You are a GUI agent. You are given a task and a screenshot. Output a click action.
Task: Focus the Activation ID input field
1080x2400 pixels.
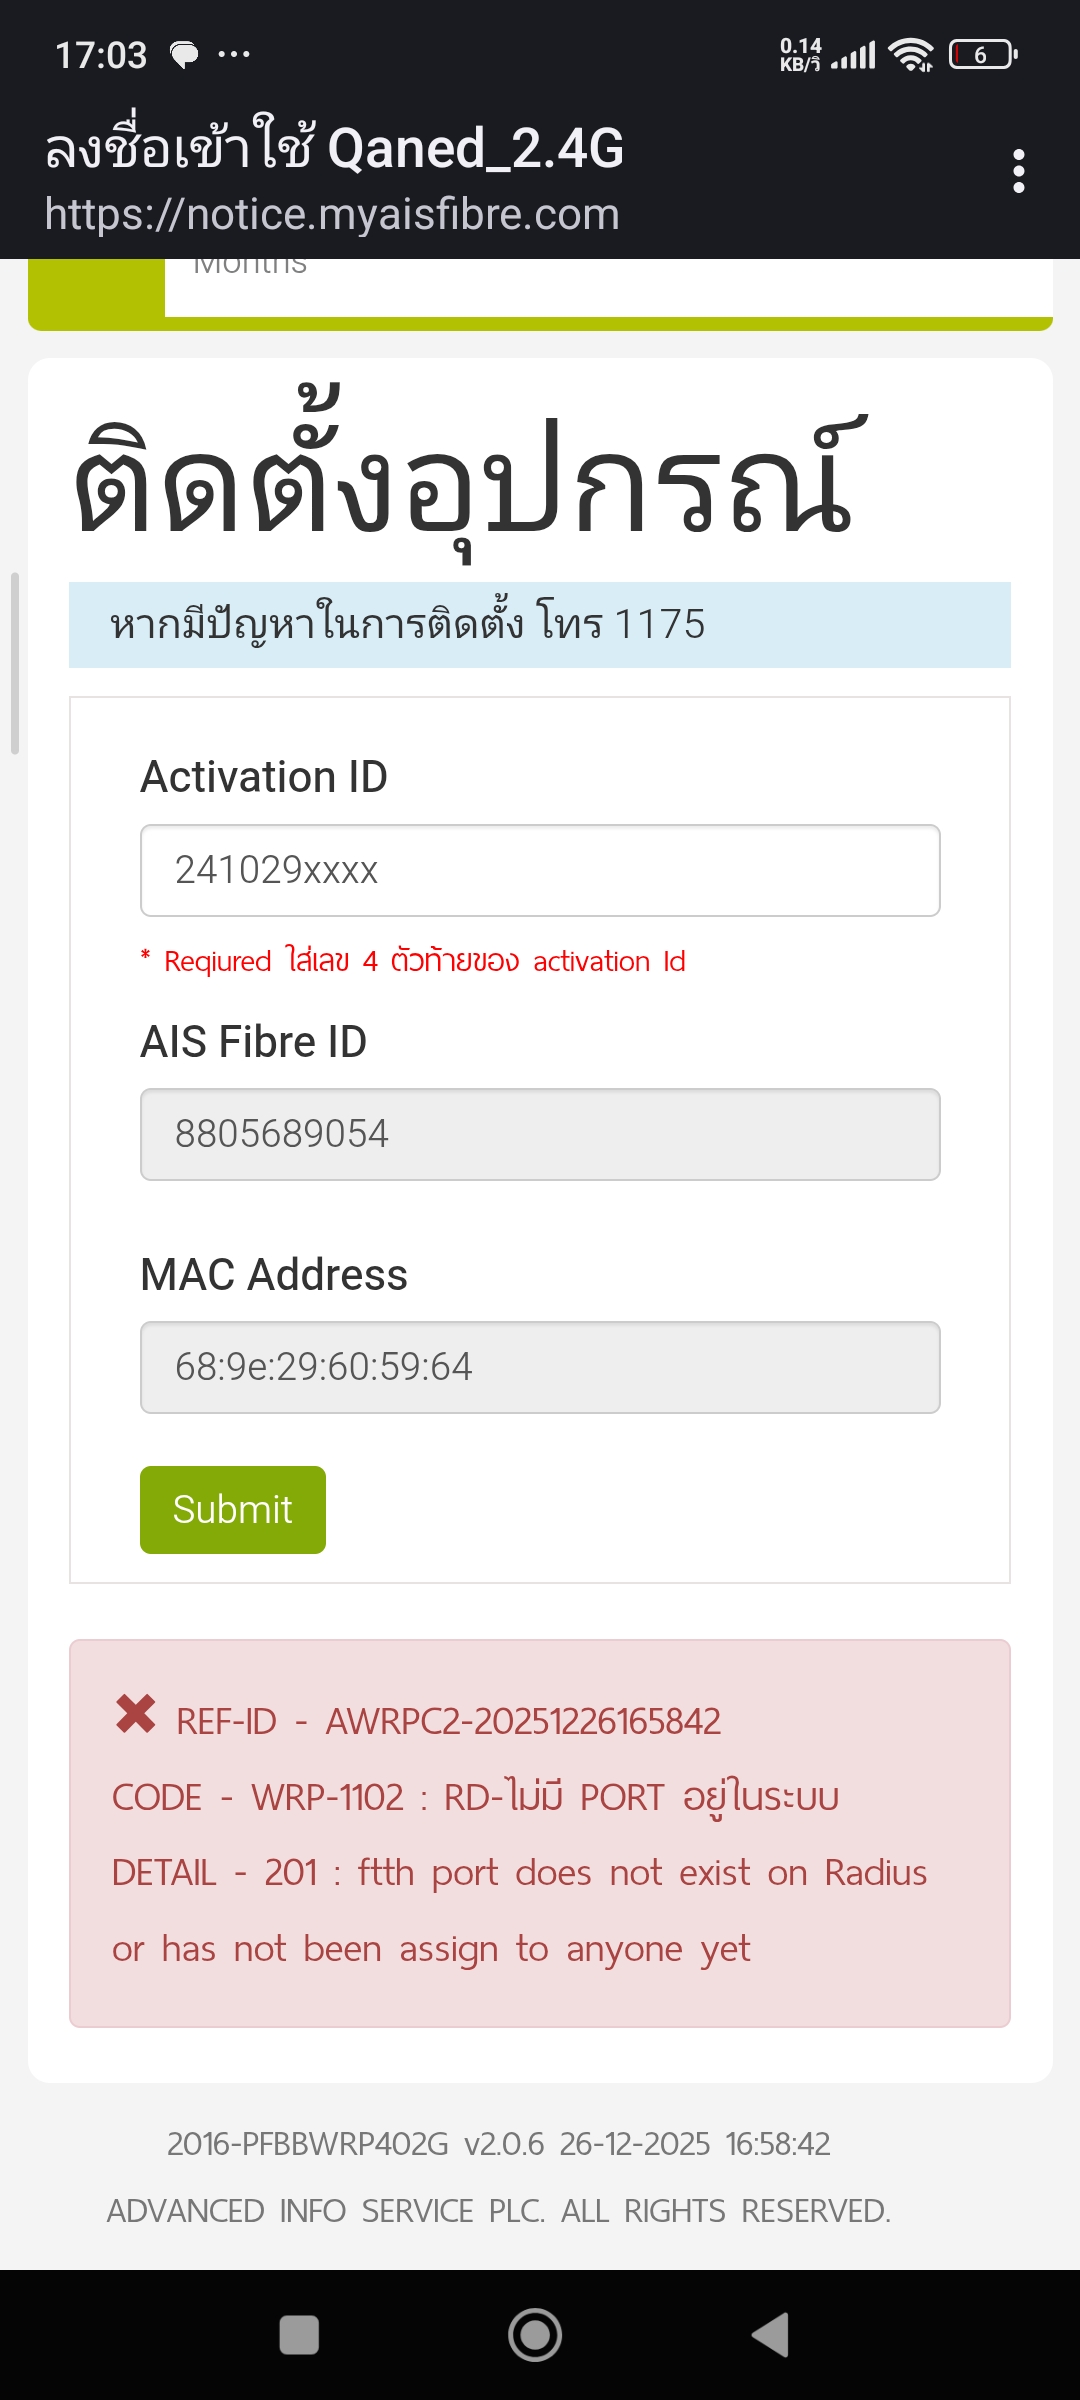click(x=540, y=870)
